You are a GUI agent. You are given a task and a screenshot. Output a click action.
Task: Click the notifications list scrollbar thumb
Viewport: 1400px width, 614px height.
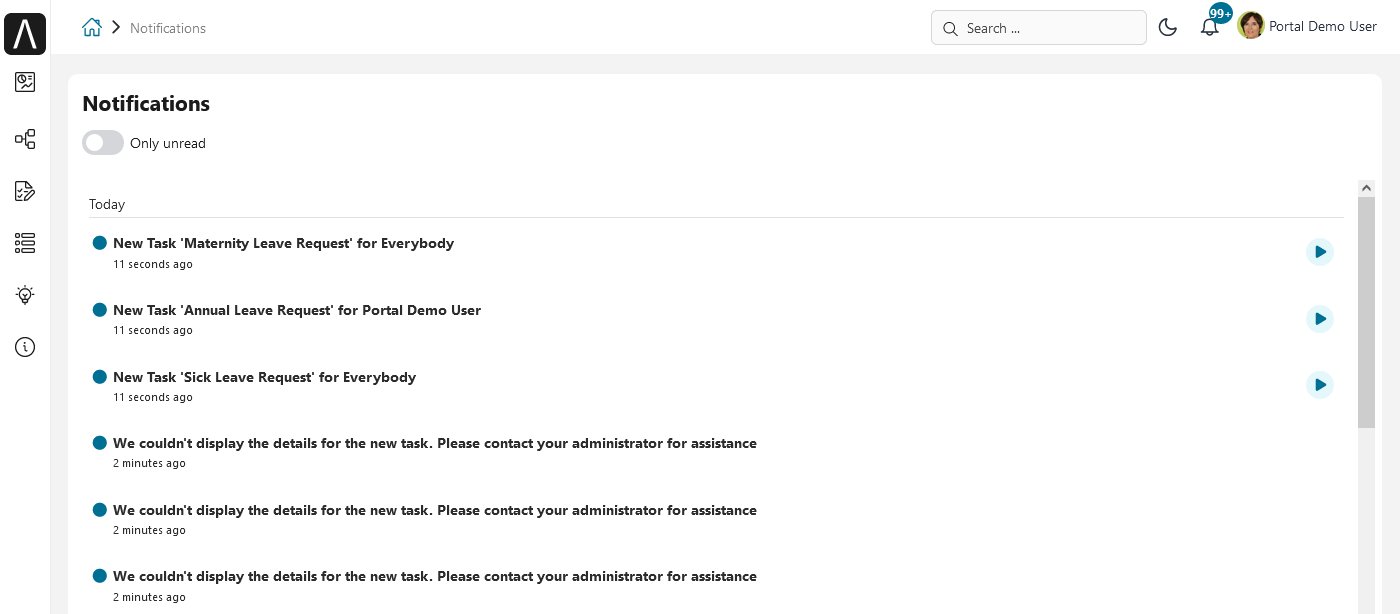(1366, 311)
